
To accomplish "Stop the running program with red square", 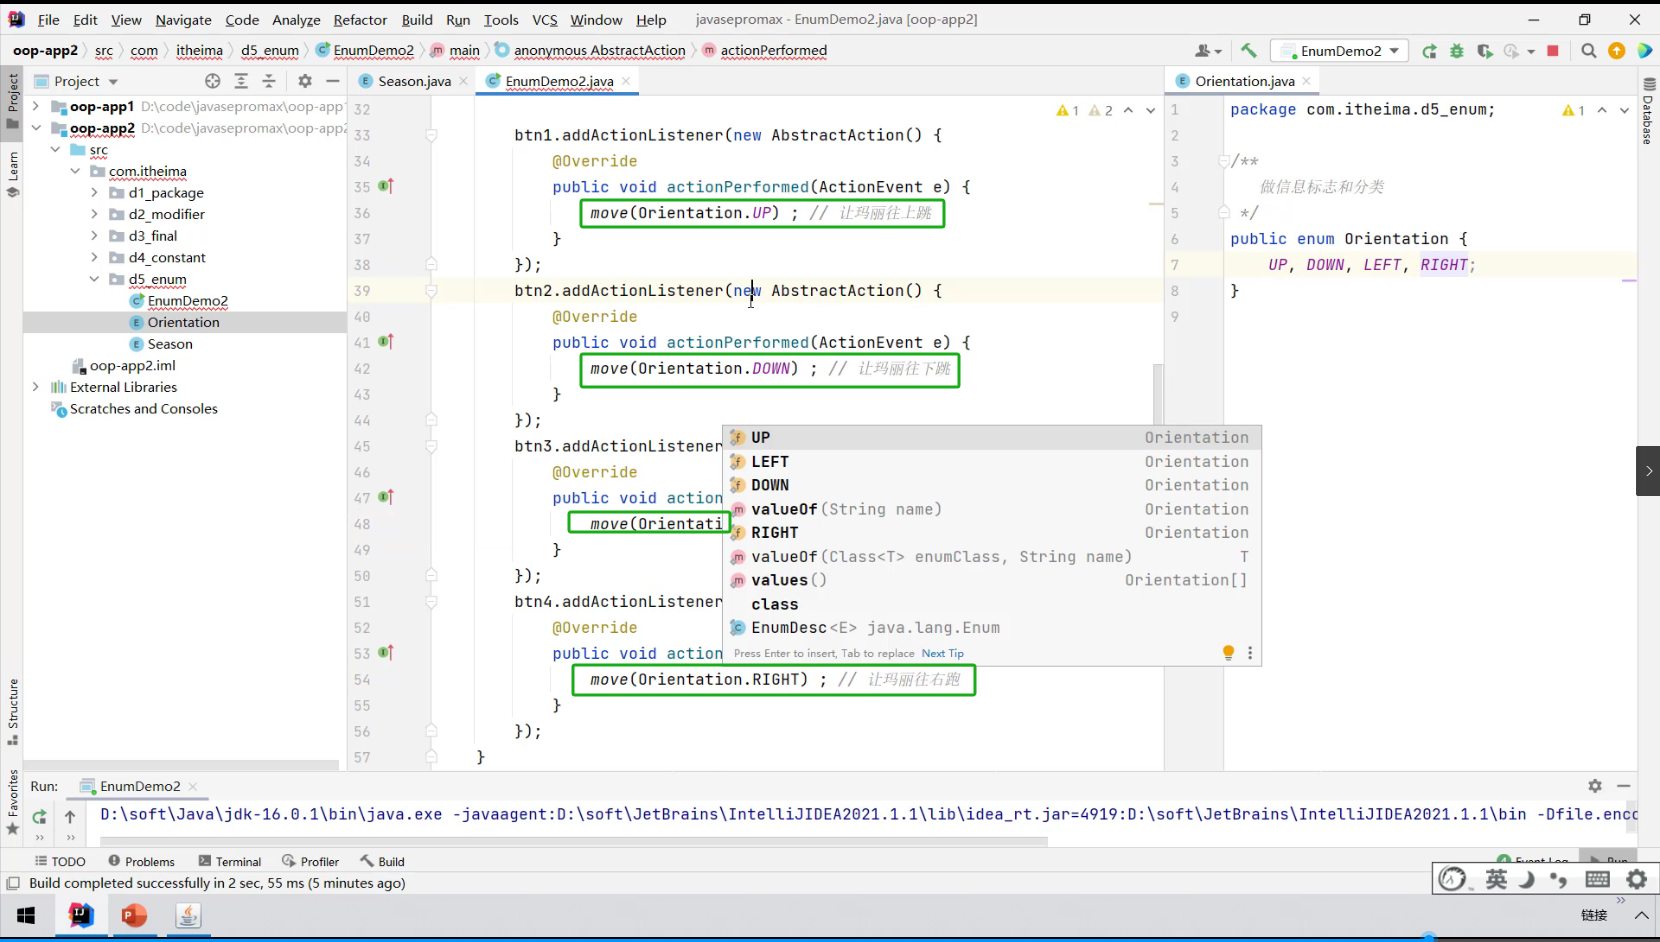I will [1553, 51].
